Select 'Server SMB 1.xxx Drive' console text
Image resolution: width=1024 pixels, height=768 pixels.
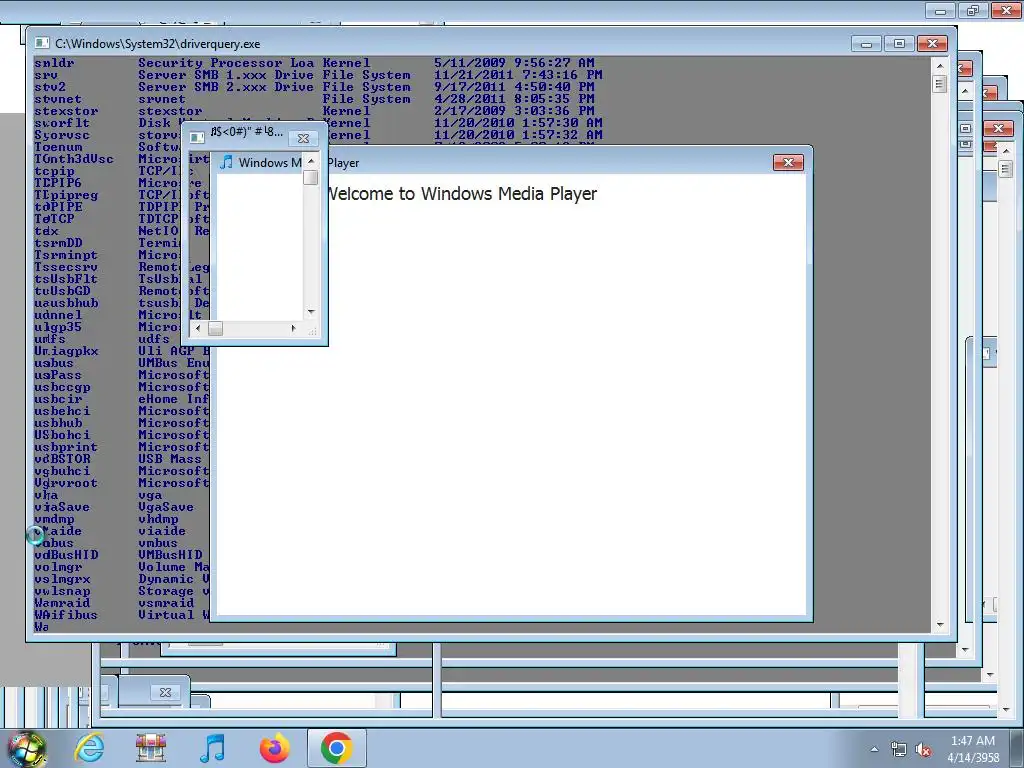[x=226, y=75]
